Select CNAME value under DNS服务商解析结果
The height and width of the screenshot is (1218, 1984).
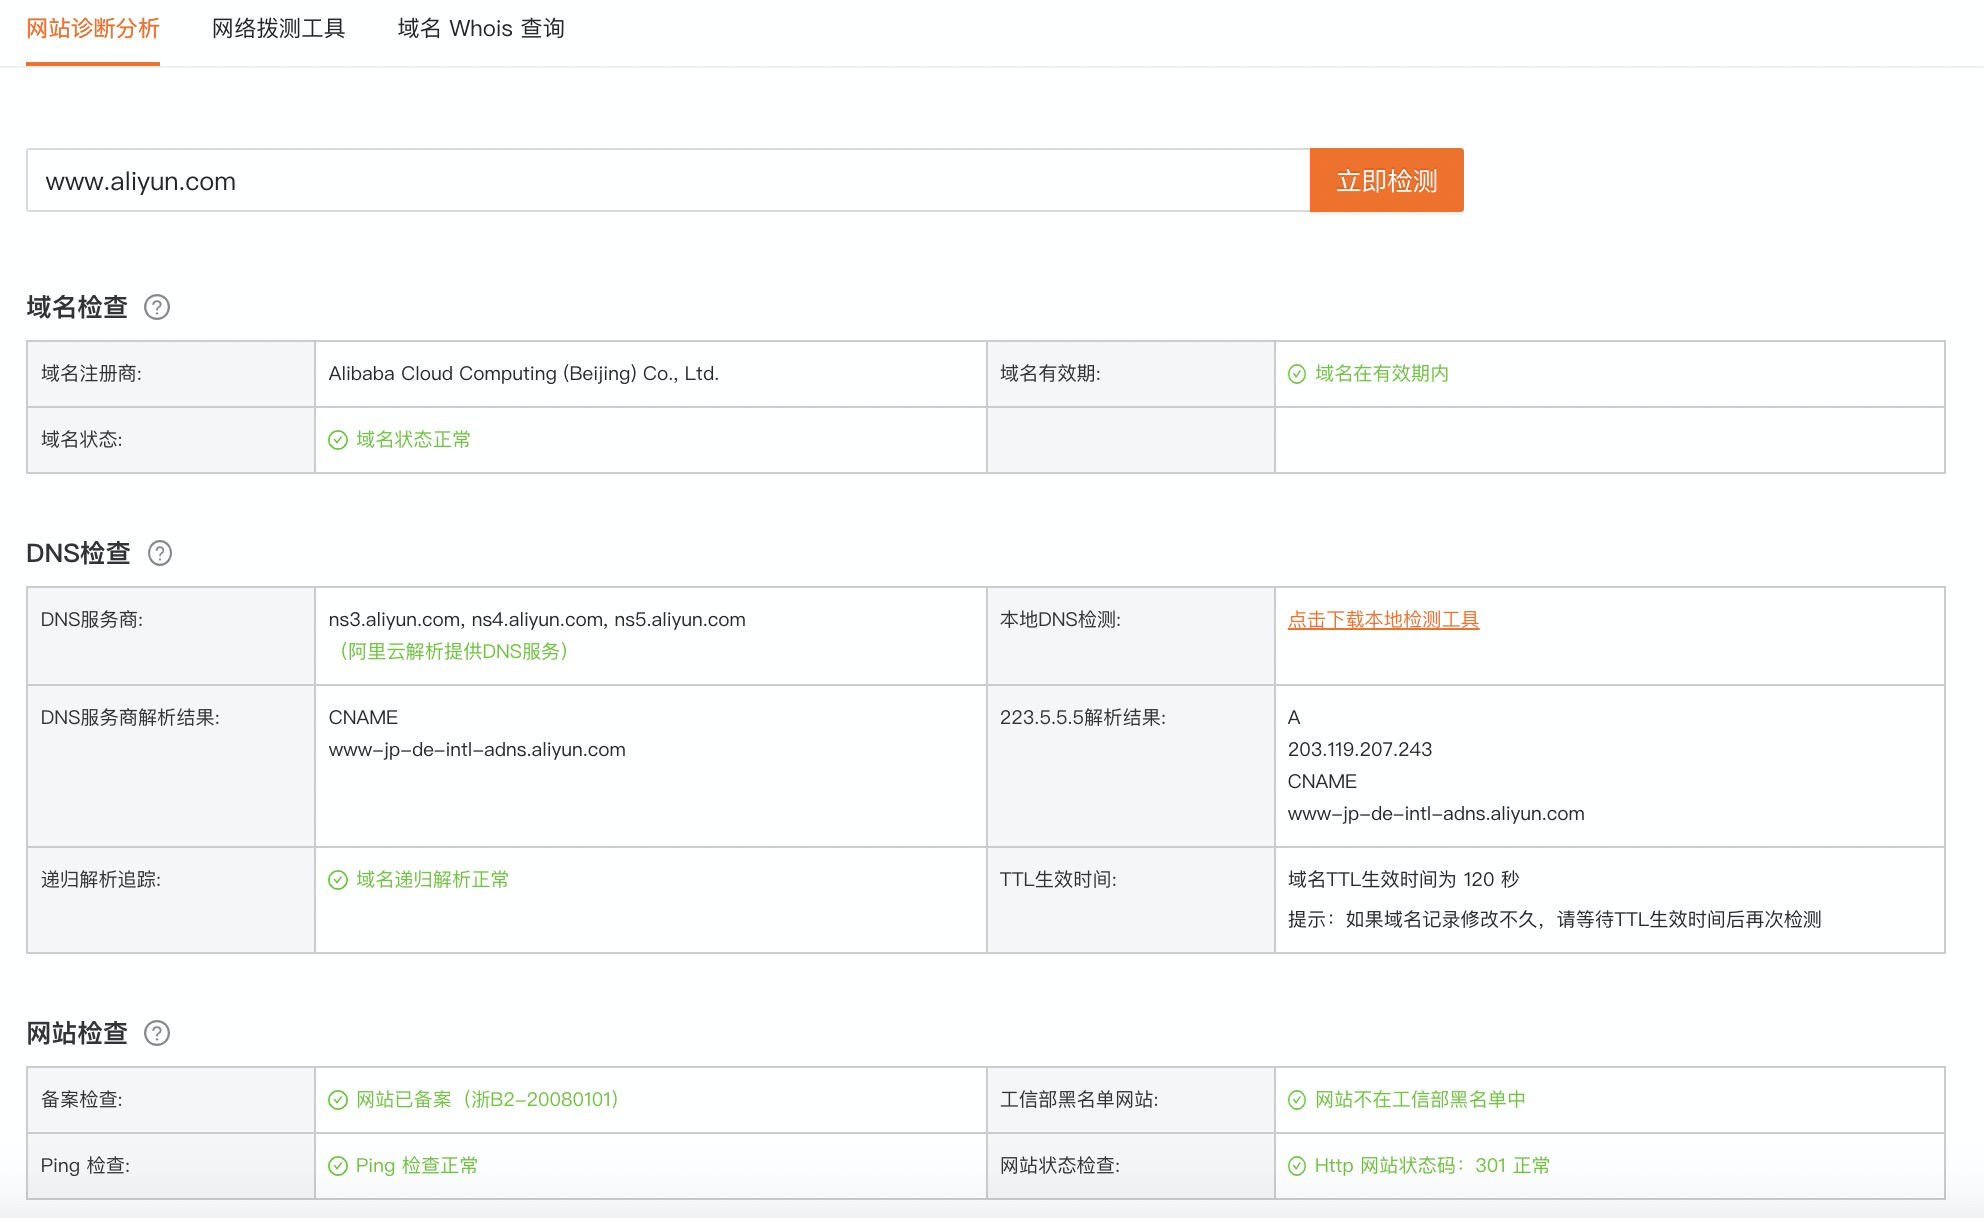[x=477, y=750]
